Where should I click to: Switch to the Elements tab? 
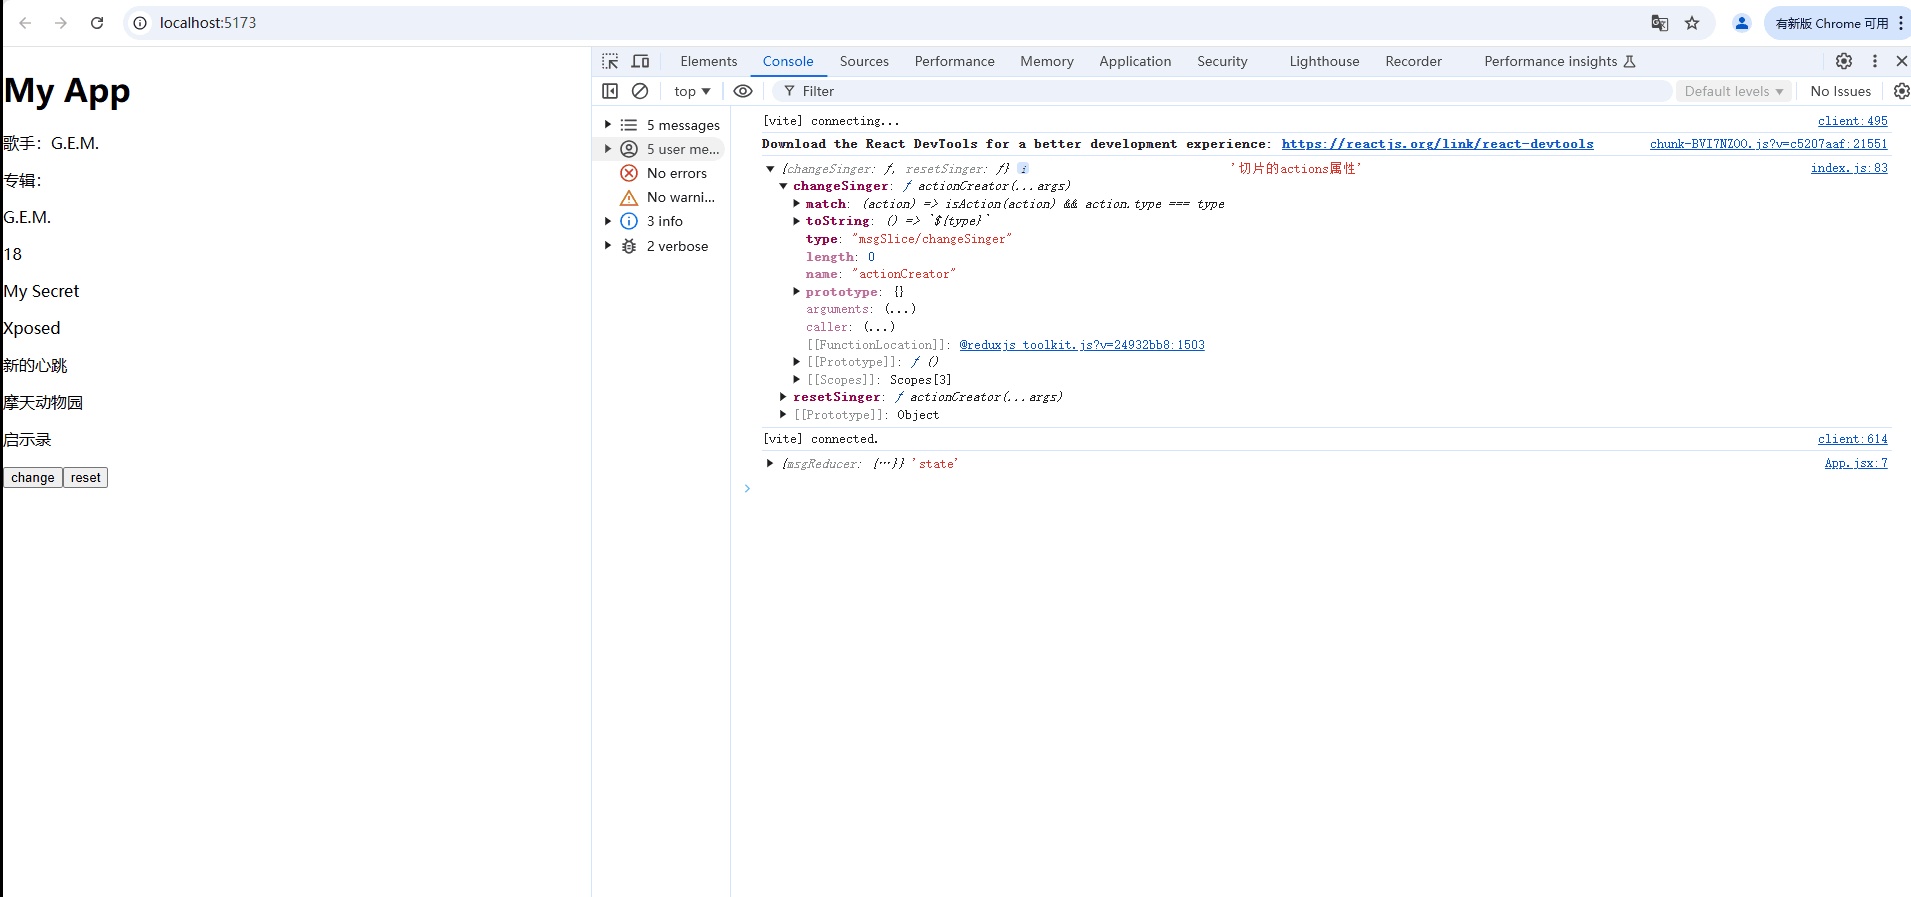[708, 61]
